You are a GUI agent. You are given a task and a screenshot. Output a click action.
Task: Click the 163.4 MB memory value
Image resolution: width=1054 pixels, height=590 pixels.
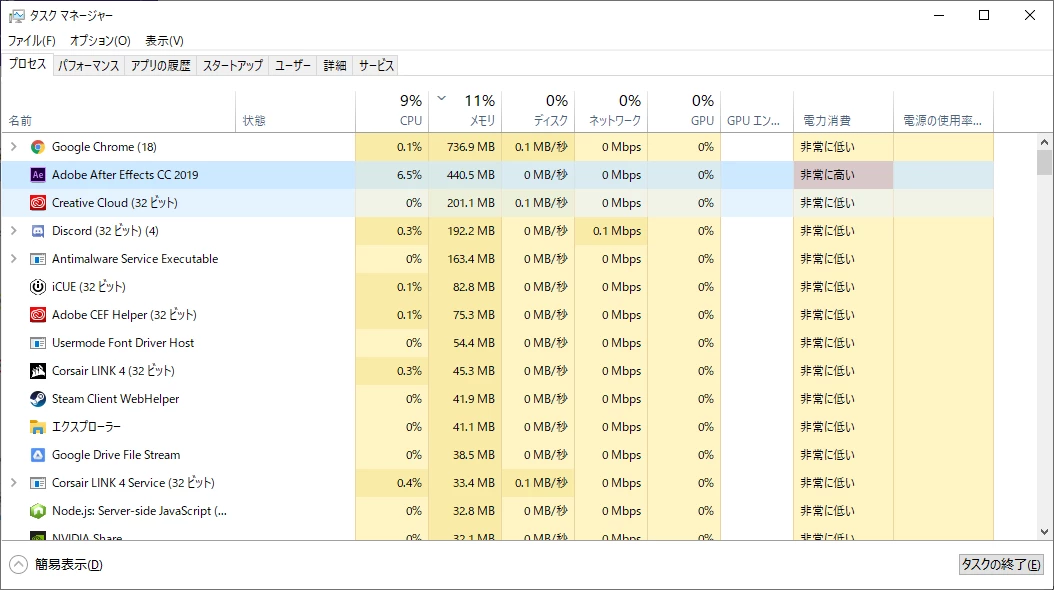(x=471, y=259)
